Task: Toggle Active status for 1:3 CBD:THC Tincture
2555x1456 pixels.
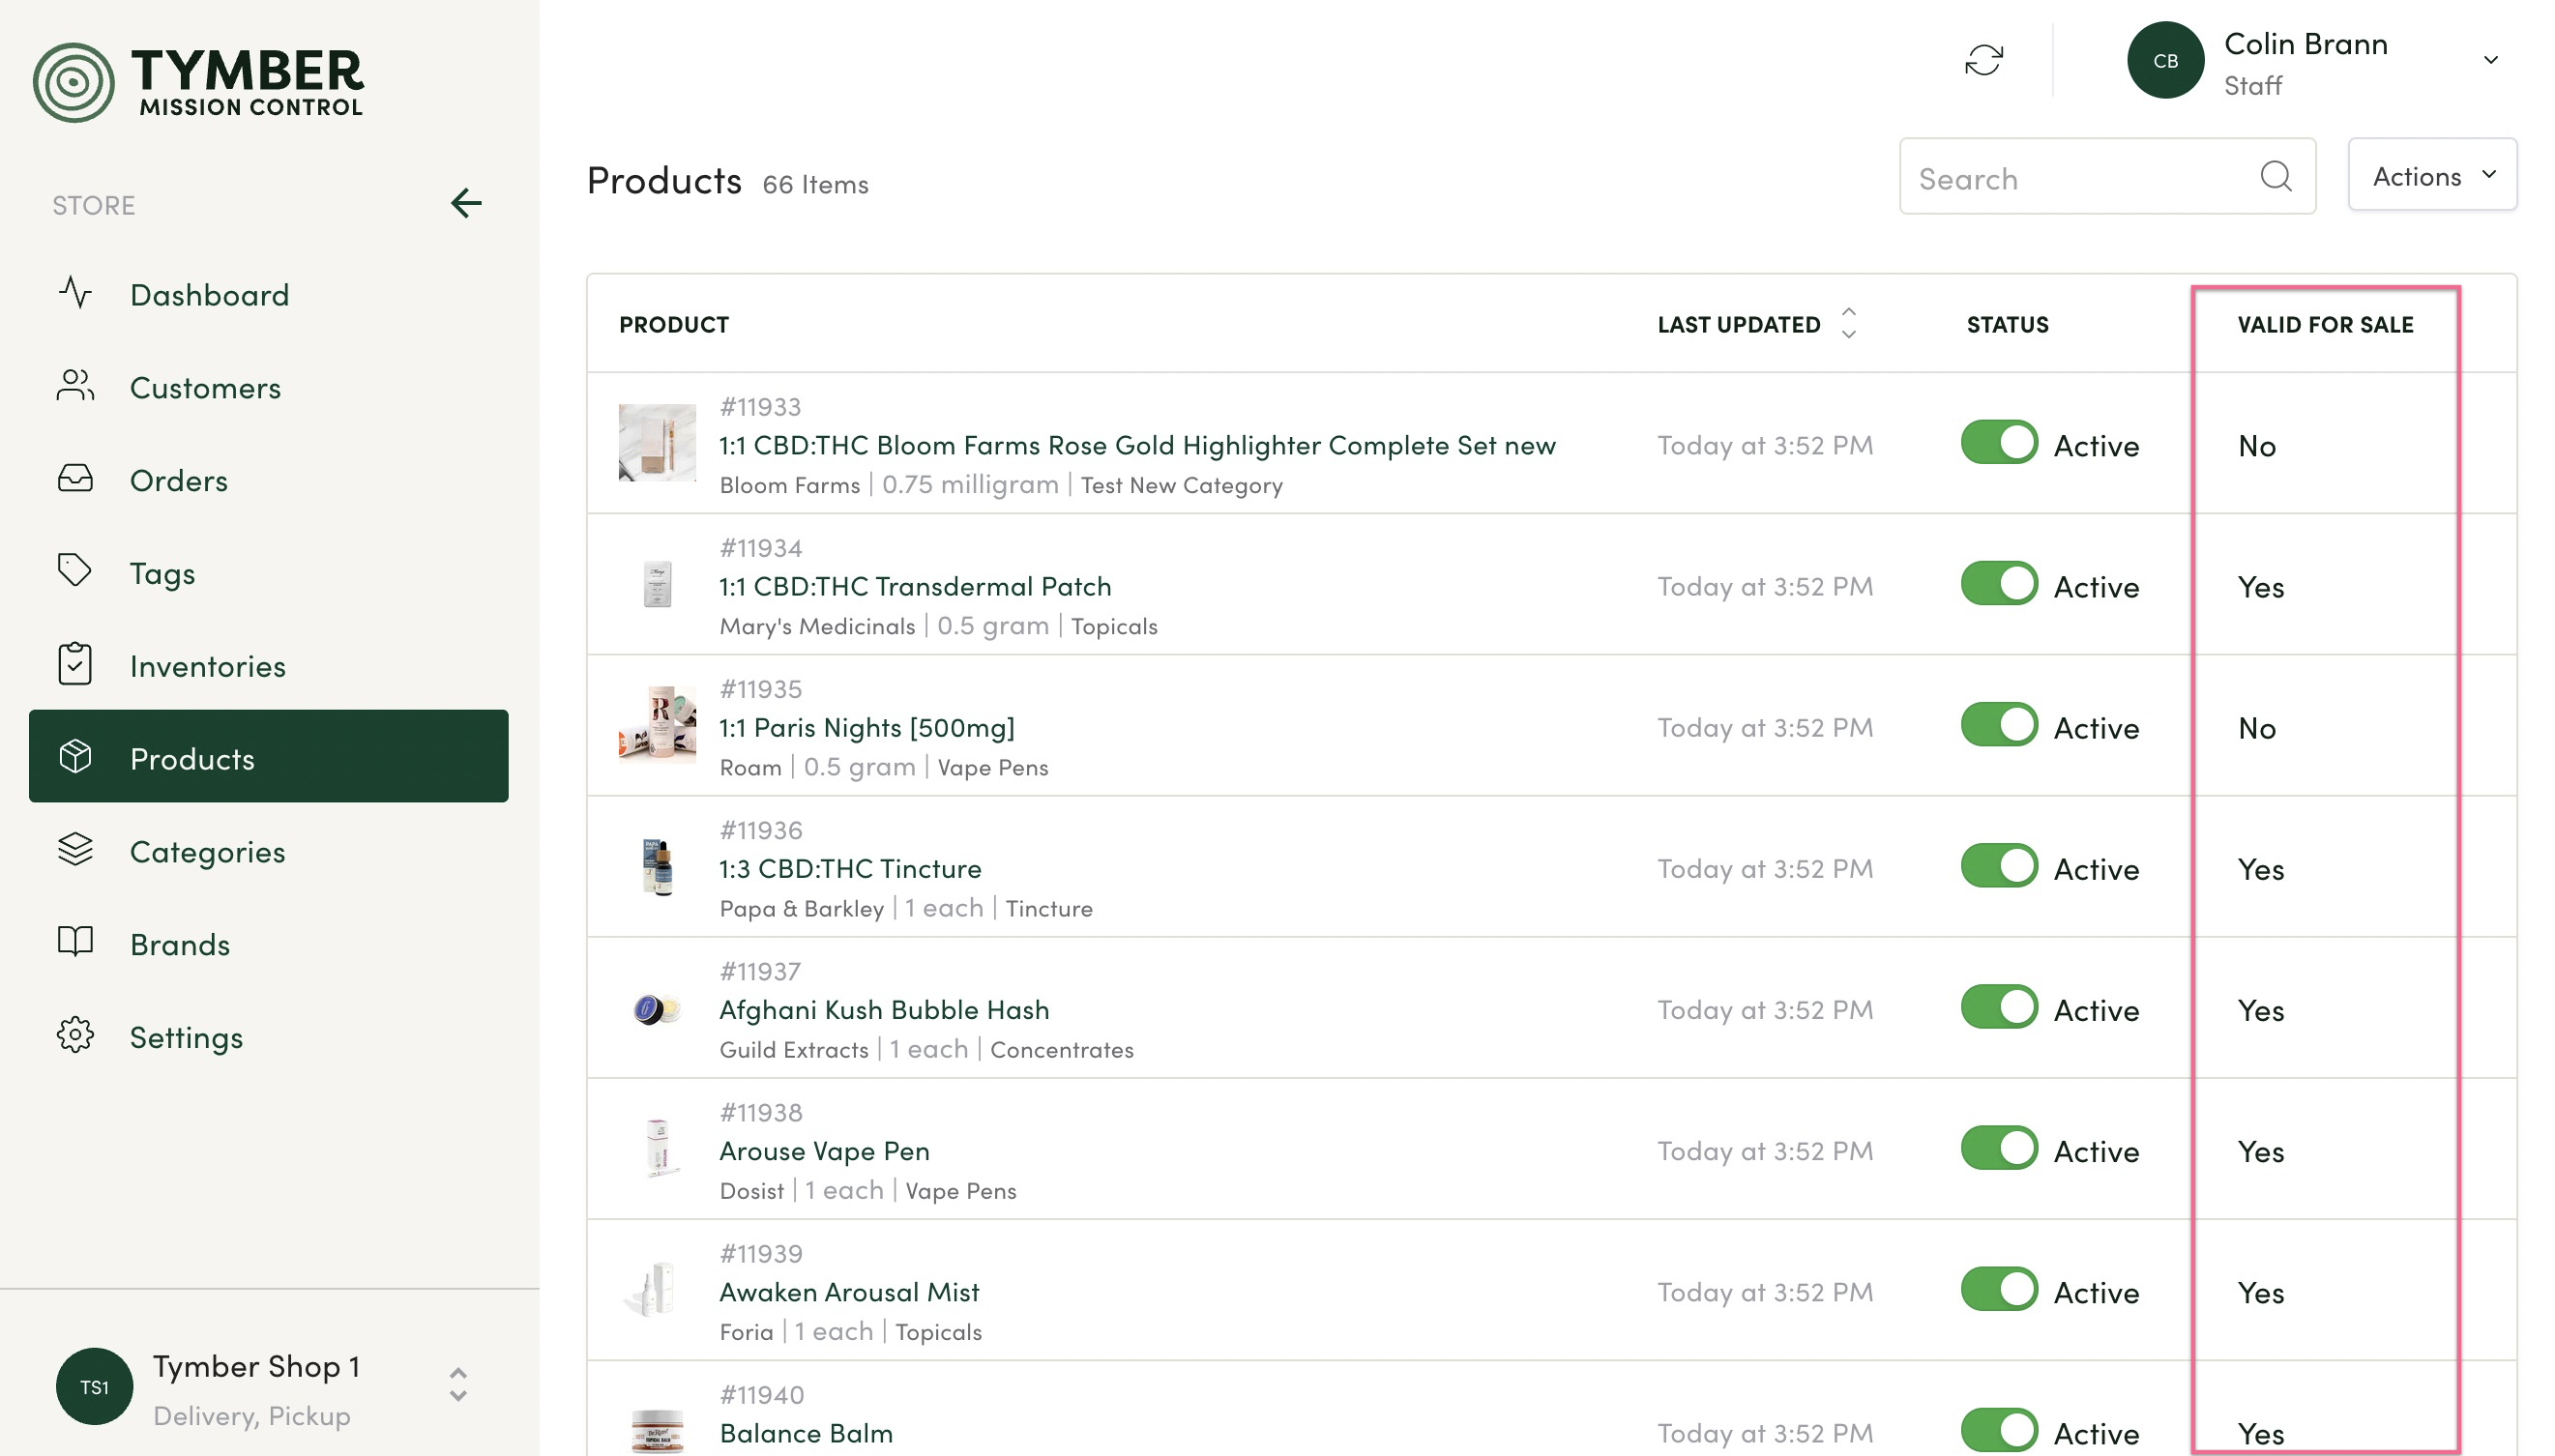Action: [x=1999, y=865]
